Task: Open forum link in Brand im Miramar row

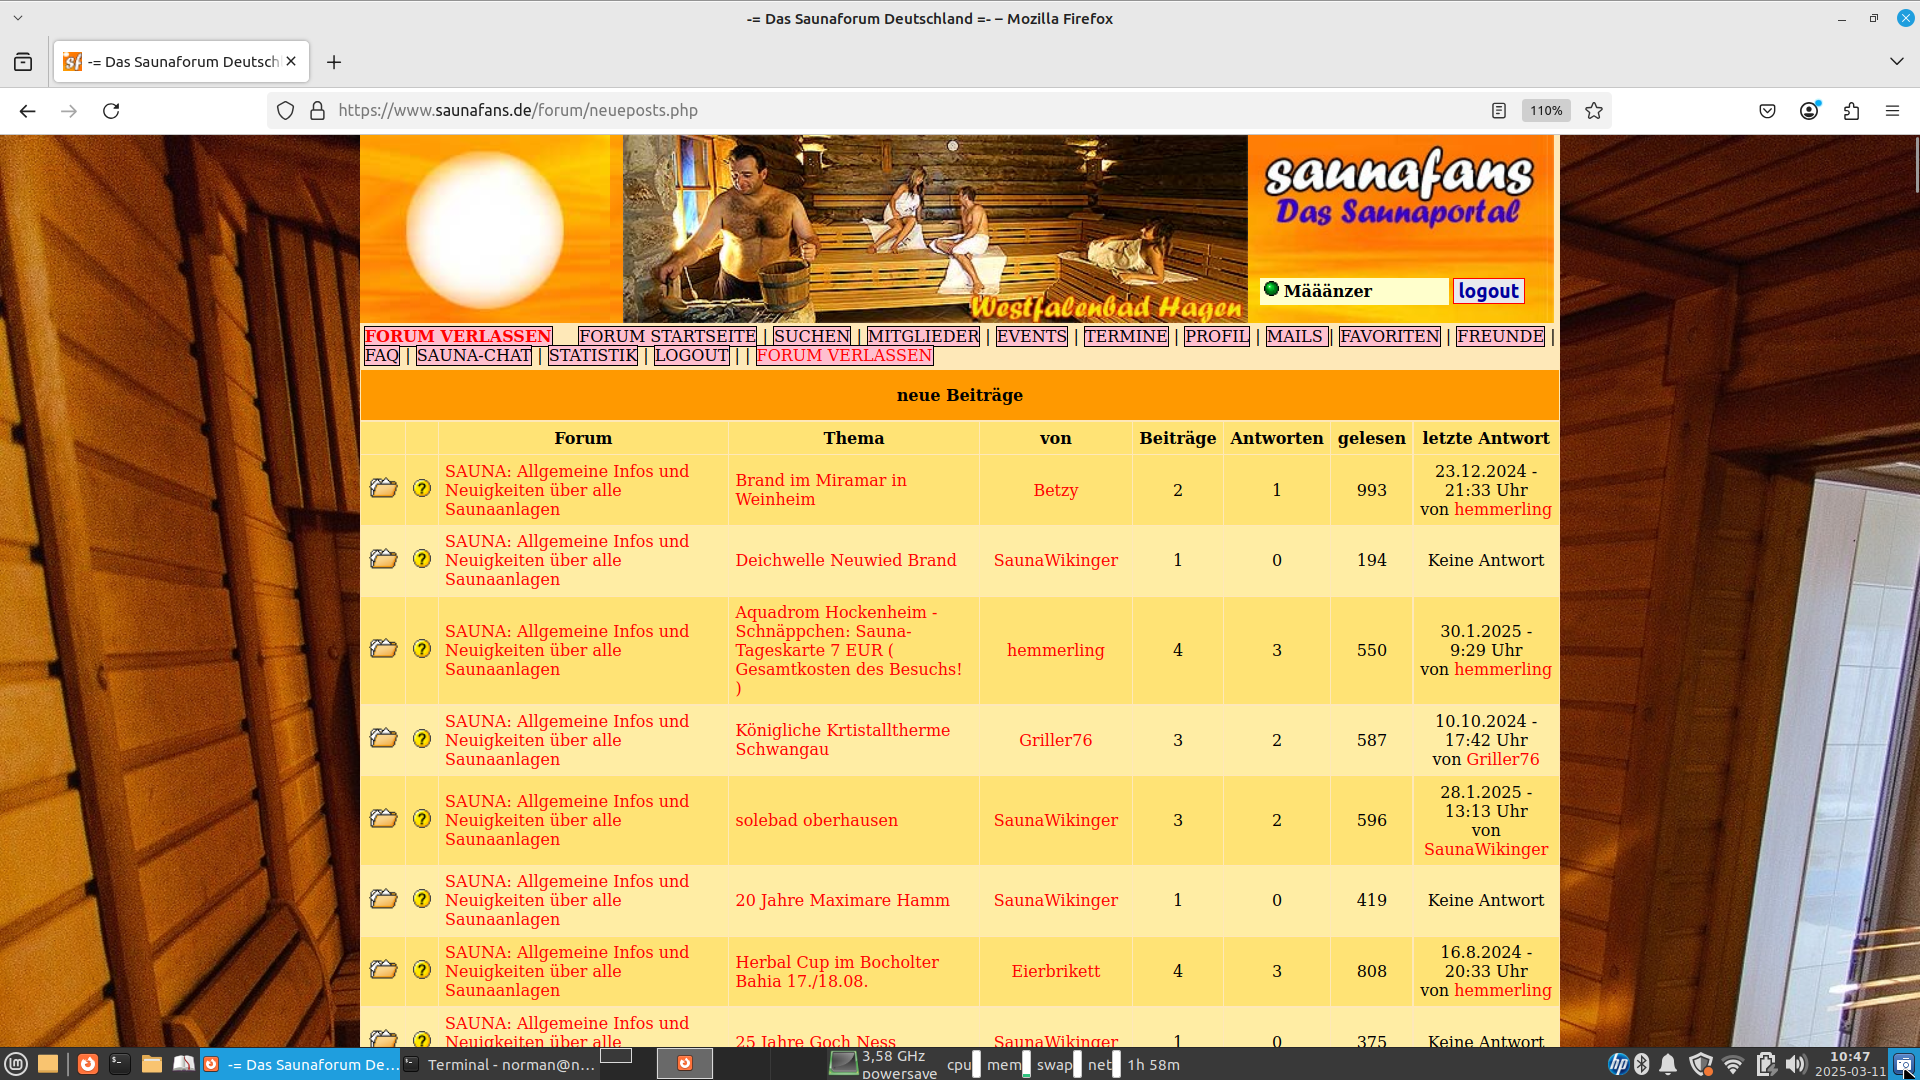Action: (x=567, y=490)
